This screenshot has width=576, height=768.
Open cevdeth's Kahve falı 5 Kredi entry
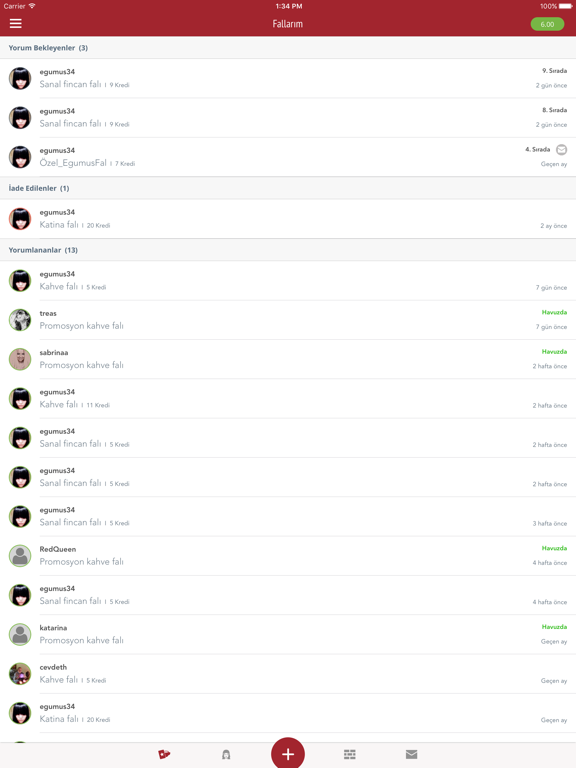288,673
